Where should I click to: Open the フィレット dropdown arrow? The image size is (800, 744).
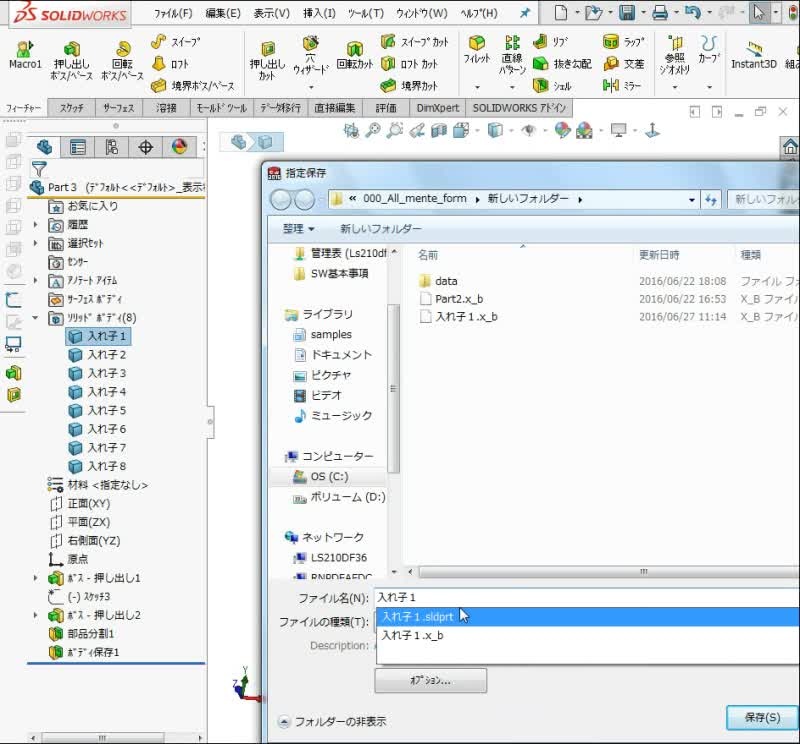pyautogui.click(x=477, y=87)
